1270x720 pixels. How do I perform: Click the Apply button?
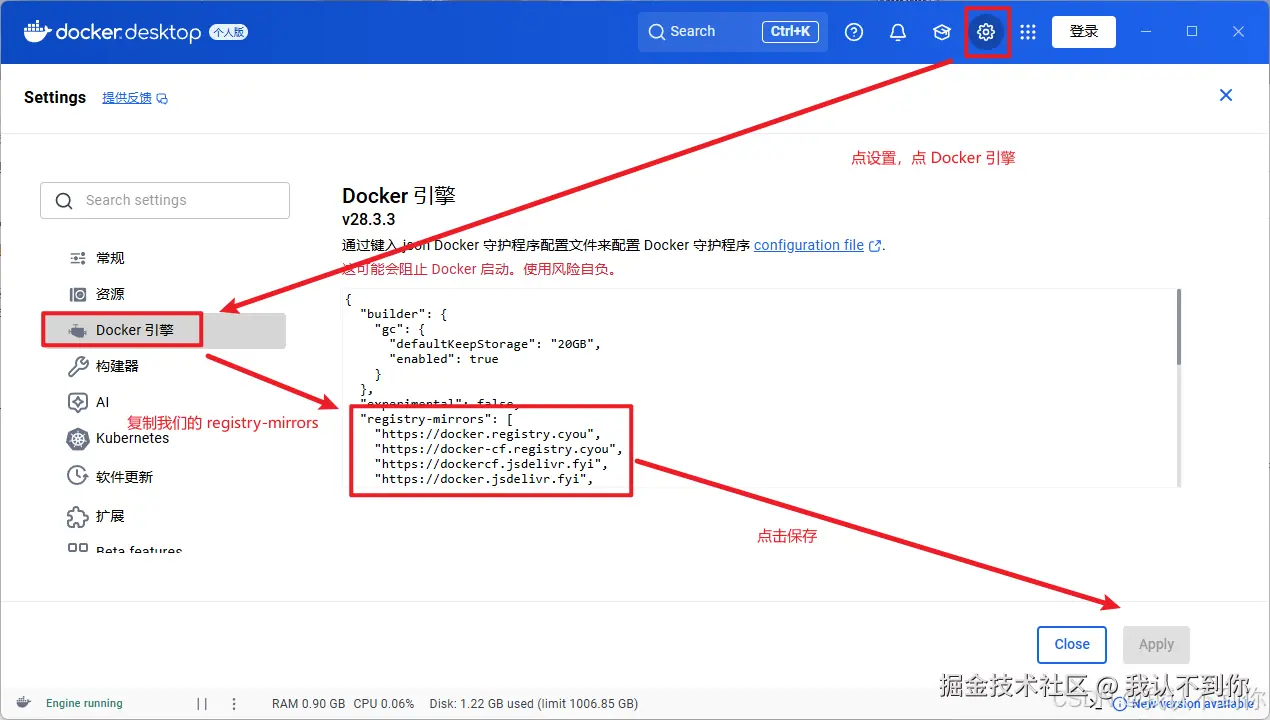coord(1156,644)
